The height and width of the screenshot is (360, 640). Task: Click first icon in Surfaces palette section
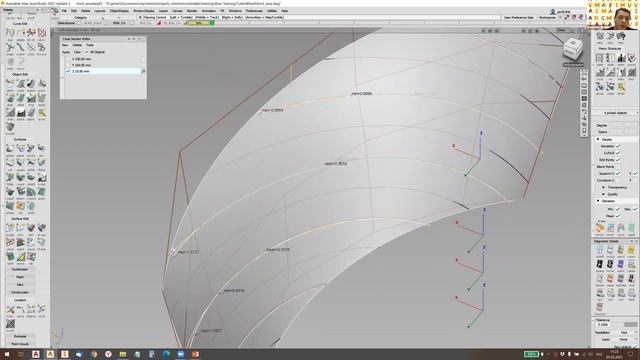tap(10, 148)
